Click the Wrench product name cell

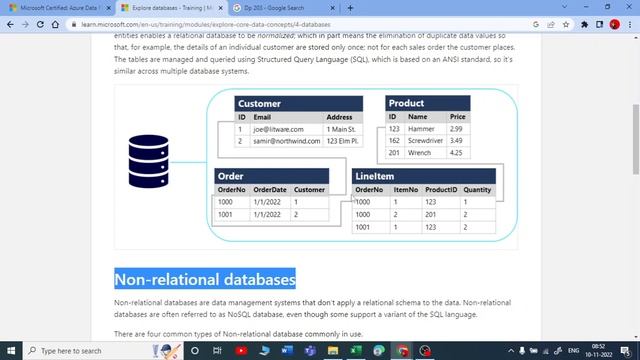[425, 153]
